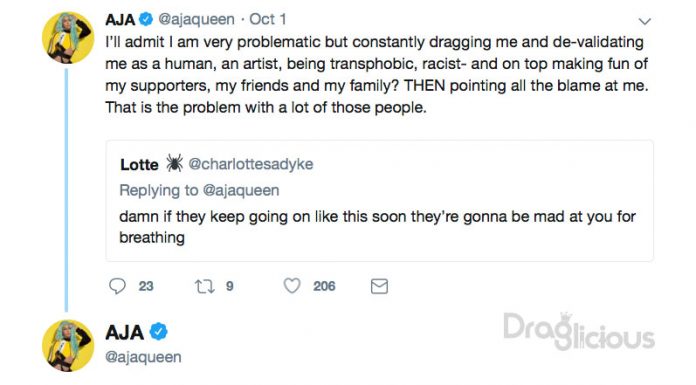Open the tweet options chevron dropdown
The height and width of the screenshot is (385, 696).
(644, 21)
